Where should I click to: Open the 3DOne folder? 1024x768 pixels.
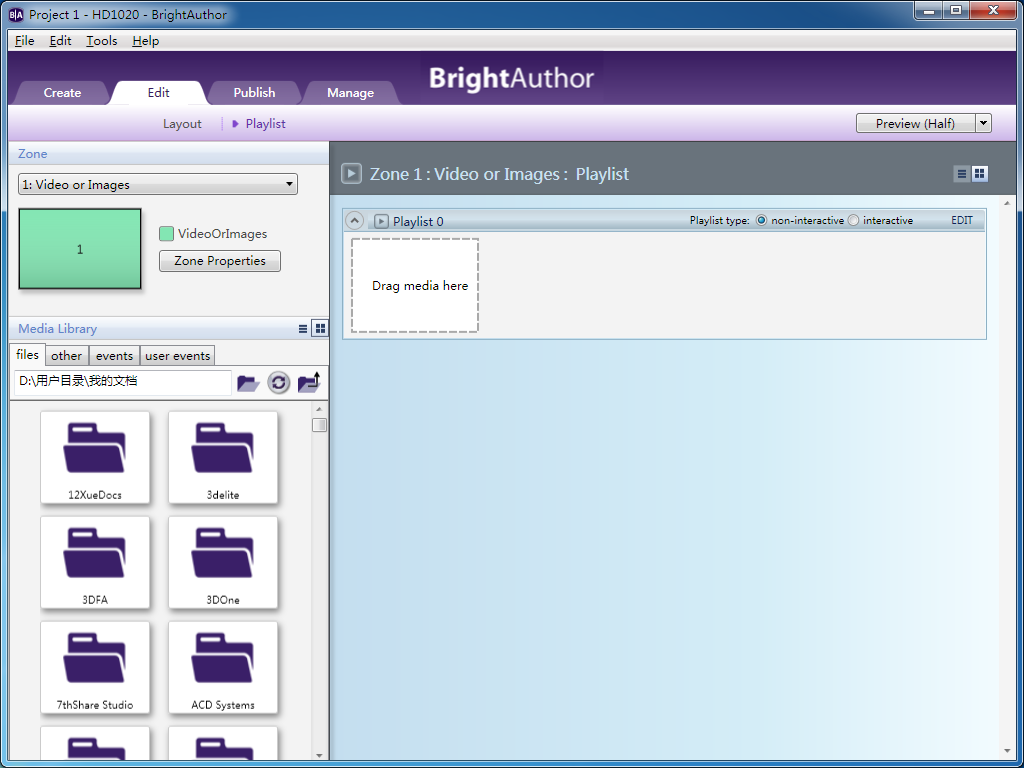coord(223,562)
